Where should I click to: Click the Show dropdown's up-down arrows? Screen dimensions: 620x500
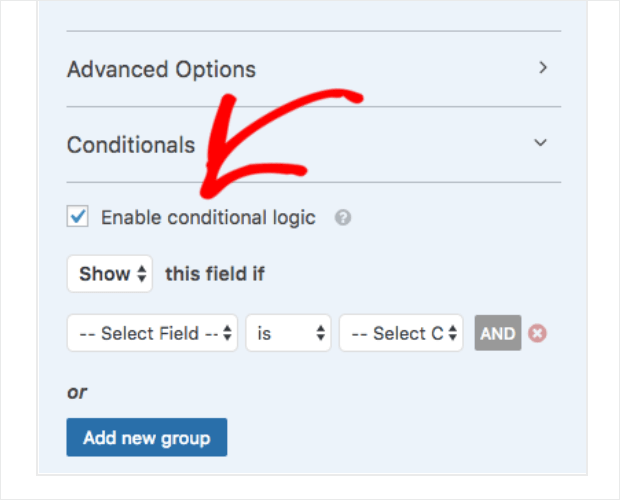pos(142,273)
